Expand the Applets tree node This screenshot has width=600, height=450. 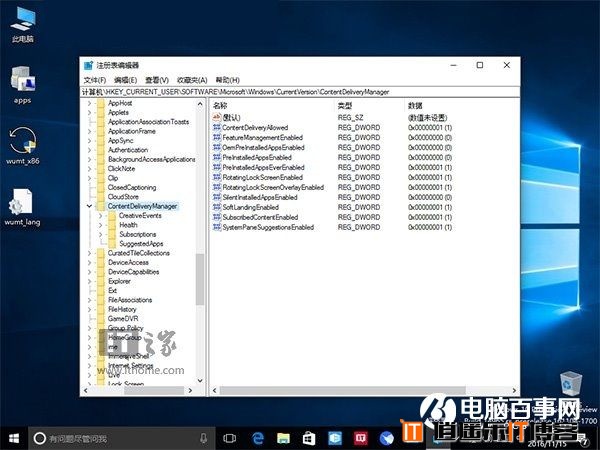click(x=89, y=112)
